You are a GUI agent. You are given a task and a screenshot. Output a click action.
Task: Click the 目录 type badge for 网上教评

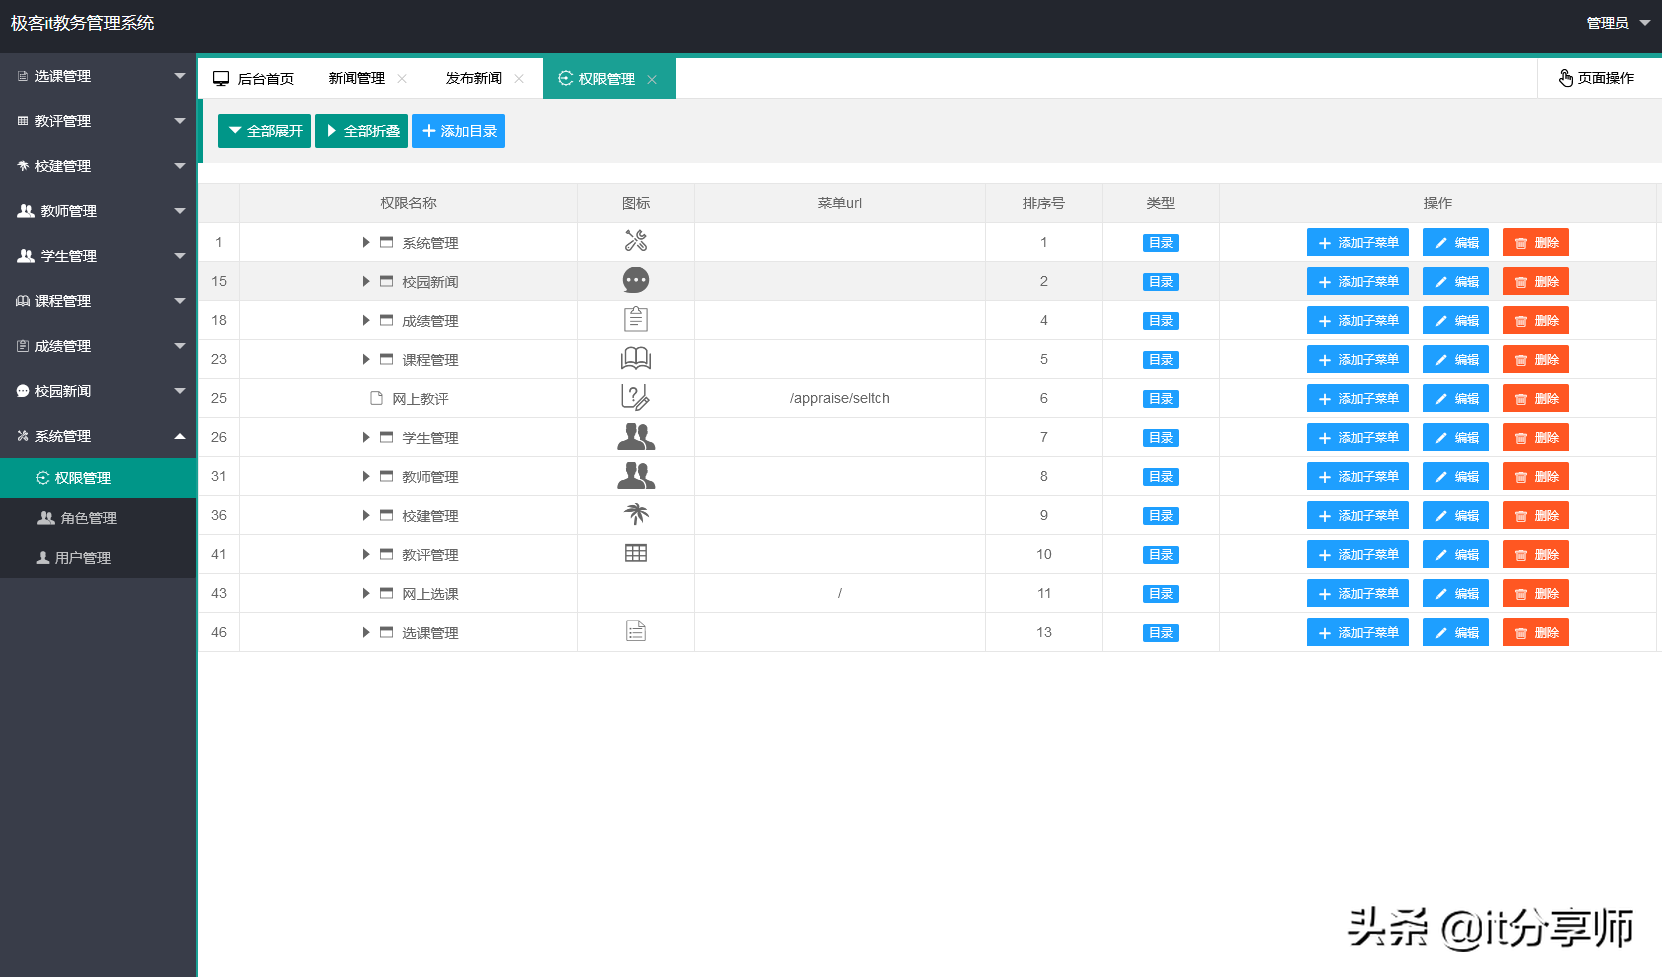pos(1160,397)
